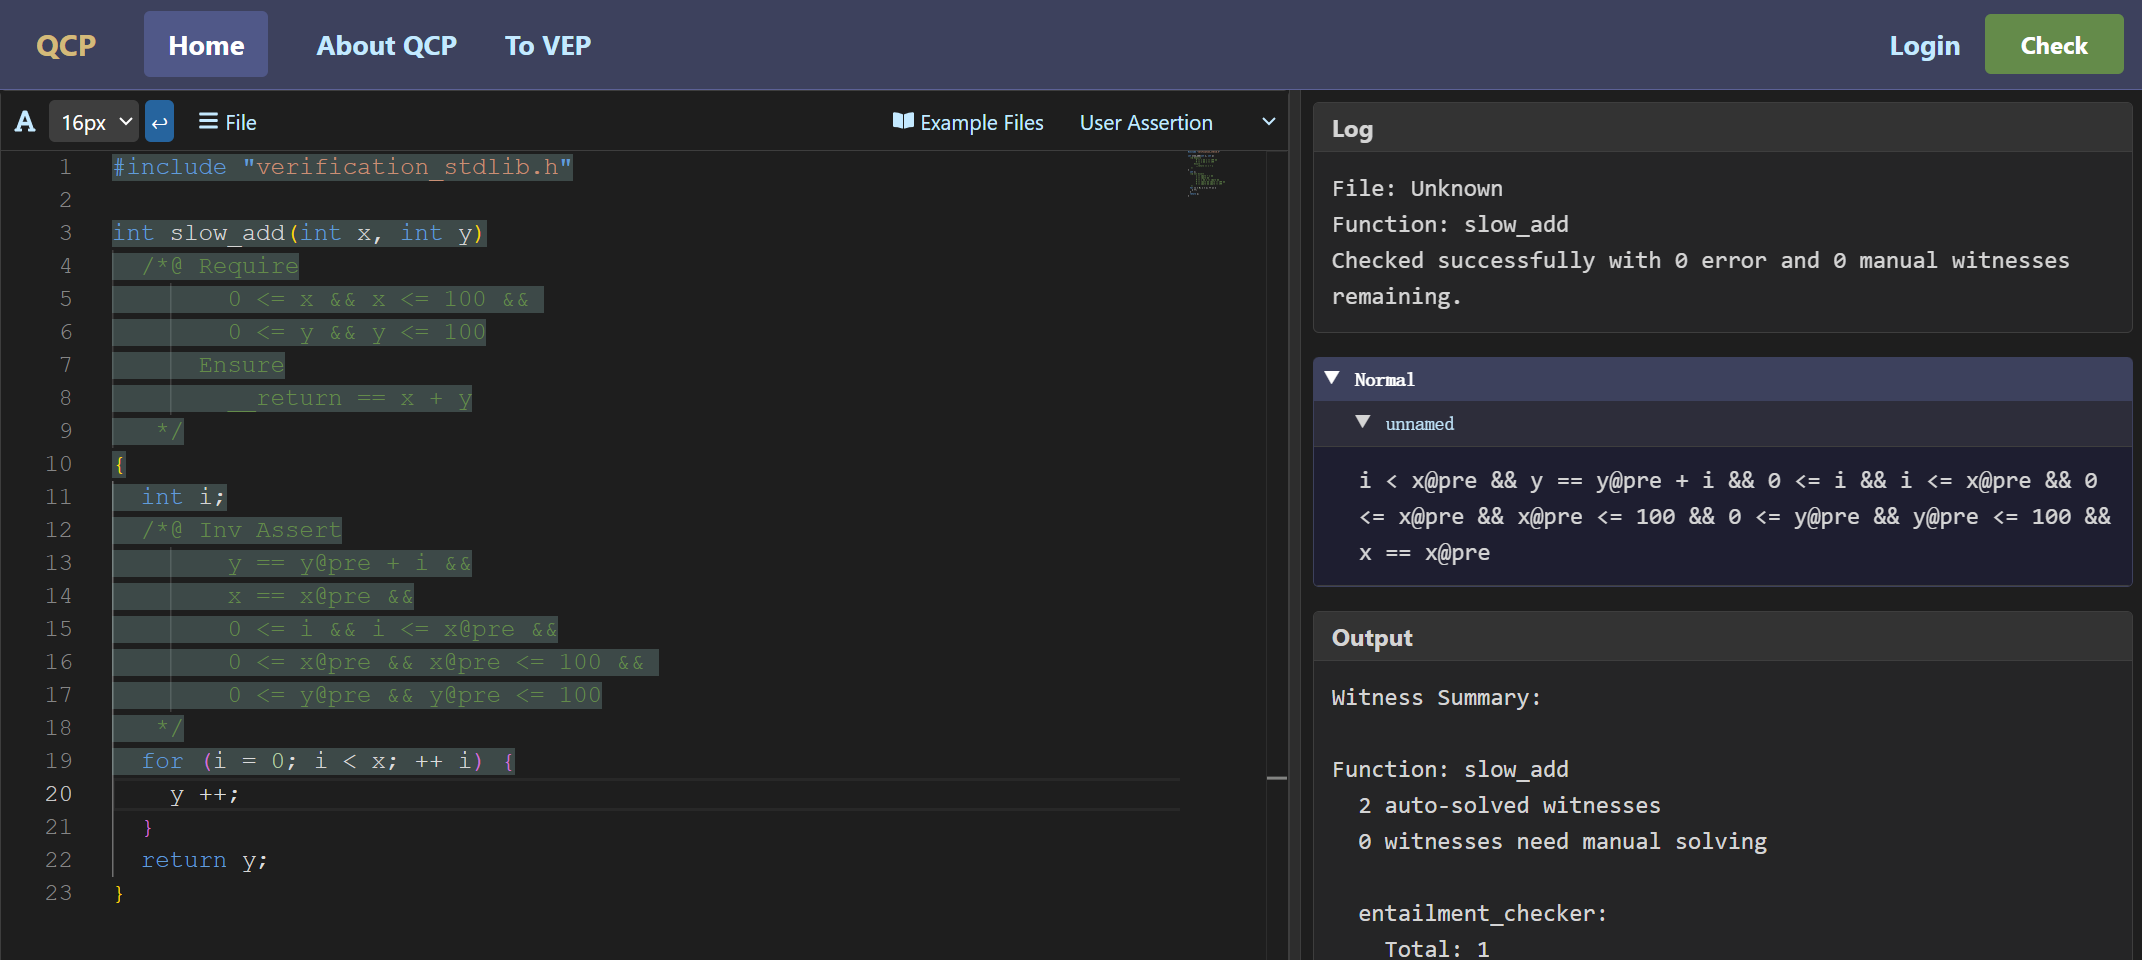
Task: Place cursor on line 20 'y ++;'
Action: 204,795
